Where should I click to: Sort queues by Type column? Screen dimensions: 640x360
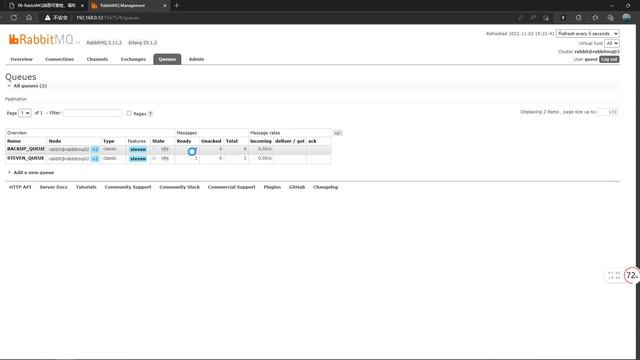click(x=109, y=141)
